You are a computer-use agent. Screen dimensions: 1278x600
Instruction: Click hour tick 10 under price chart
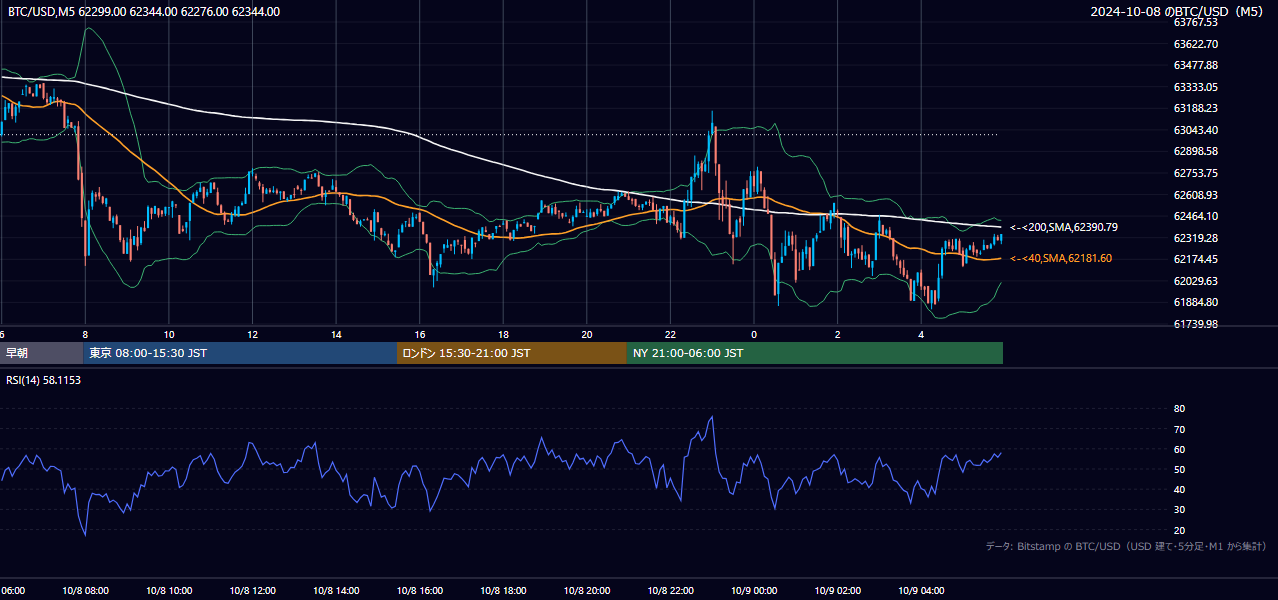tap(169, 334)
